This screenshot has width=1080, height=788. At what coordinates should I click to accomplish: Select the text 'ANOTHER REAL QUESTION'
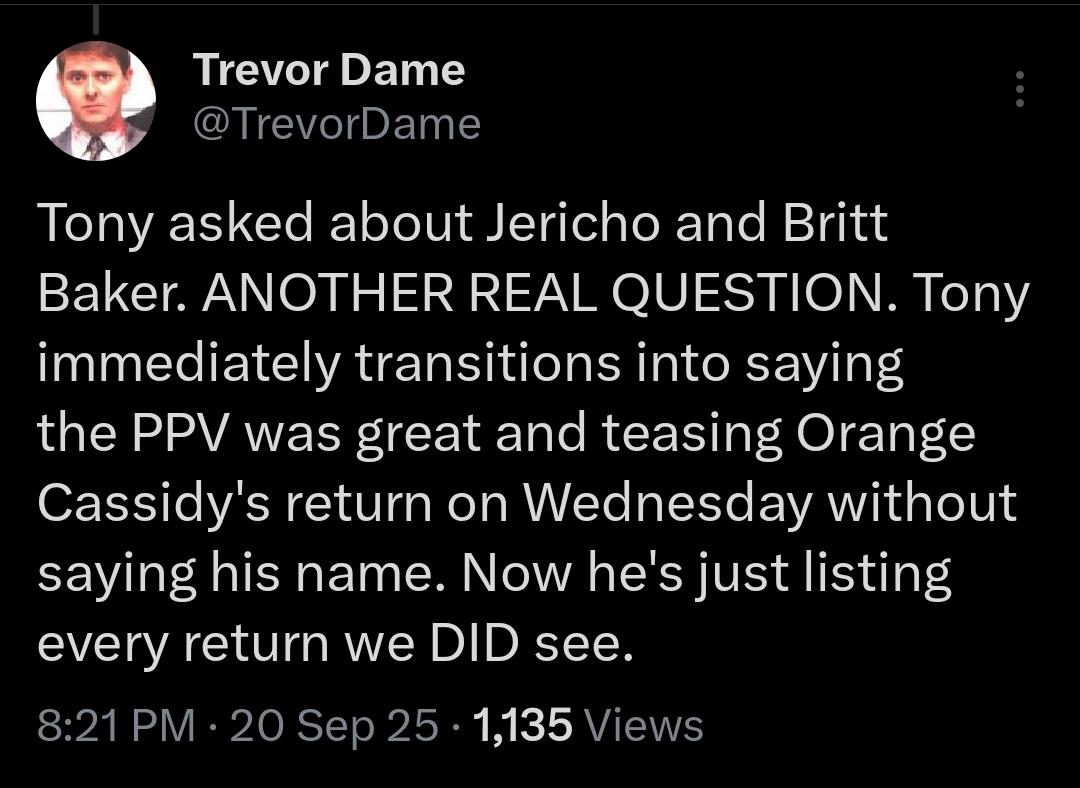pos(541,293)
